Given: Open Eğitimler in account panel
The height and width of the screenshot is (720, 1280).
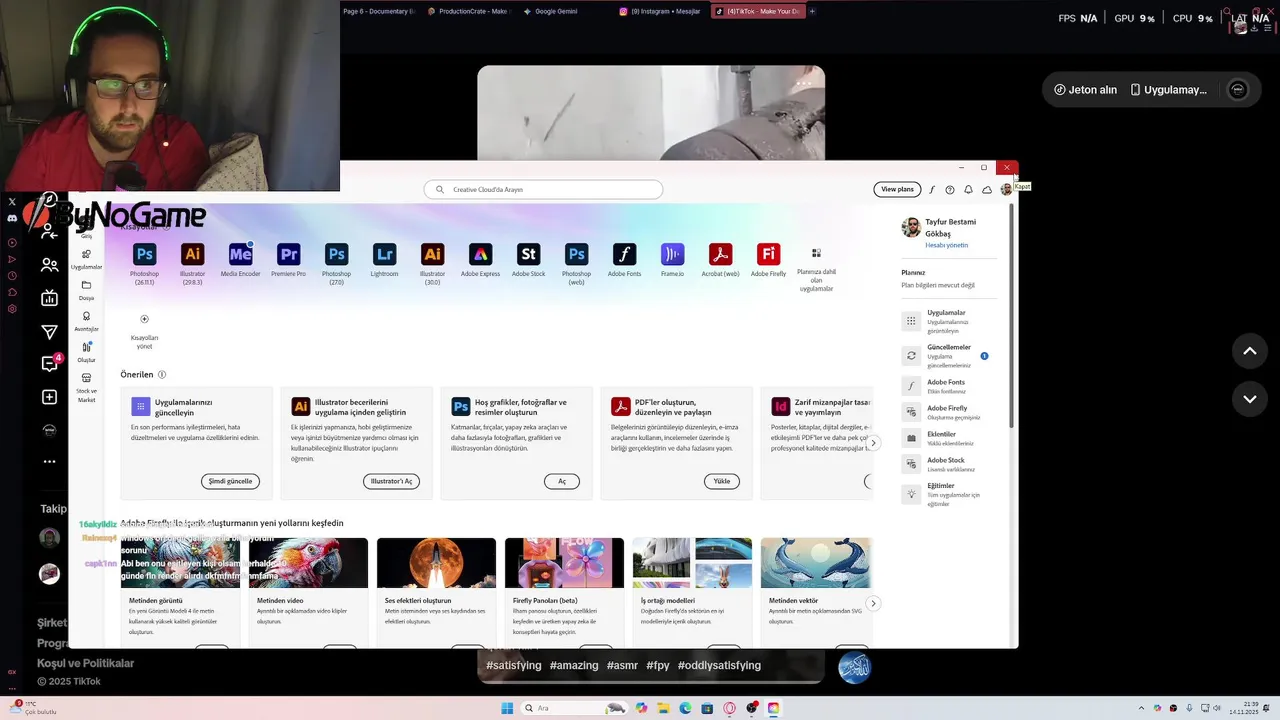Looking at the screenshot, I should coord(949,494).
